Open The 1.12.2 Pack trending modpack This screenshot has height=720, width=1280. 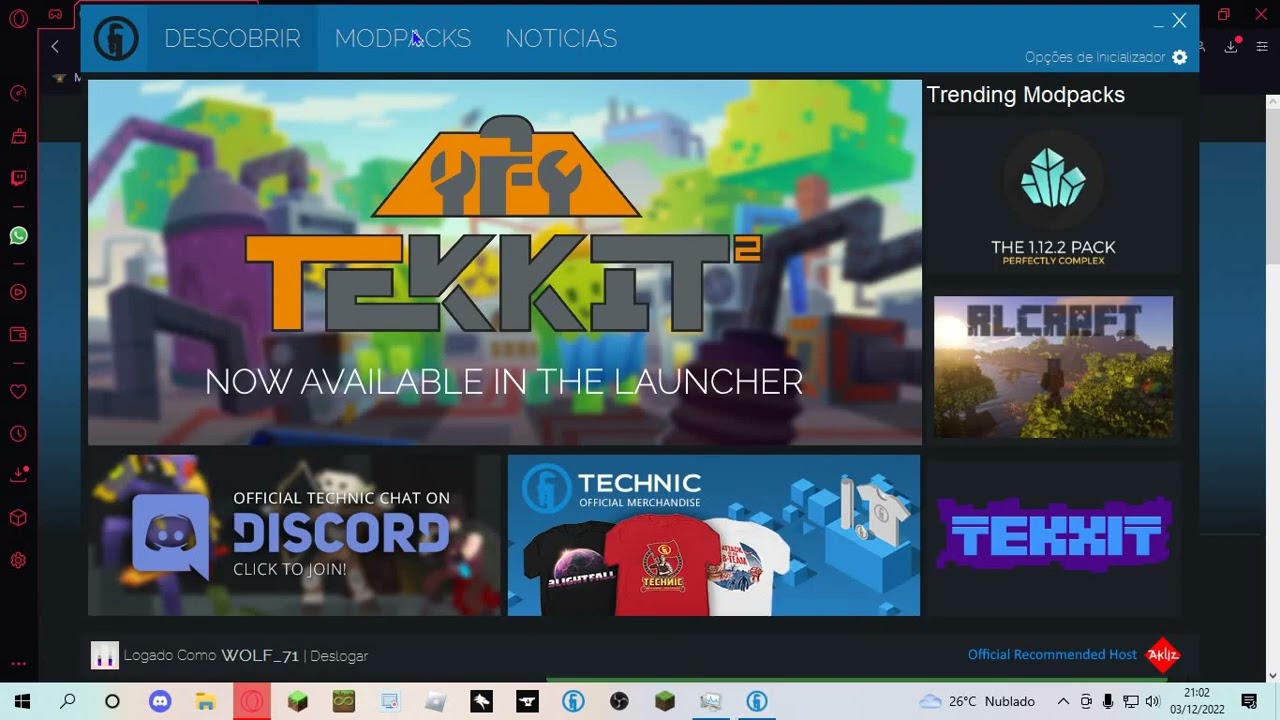point(1053,197)
